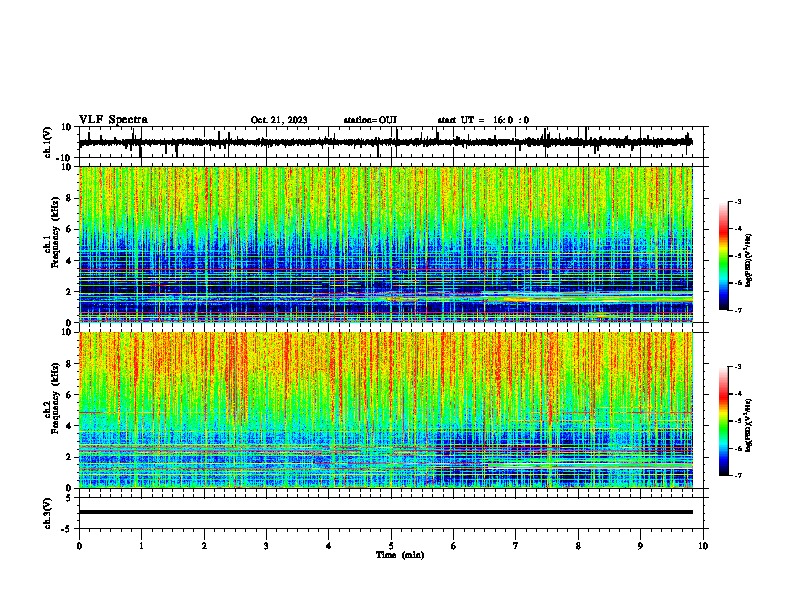The width and height of the screenshot is (792, 612).
Task: Click the "ch.3(V)" axis label
Action: pos(48,513)
